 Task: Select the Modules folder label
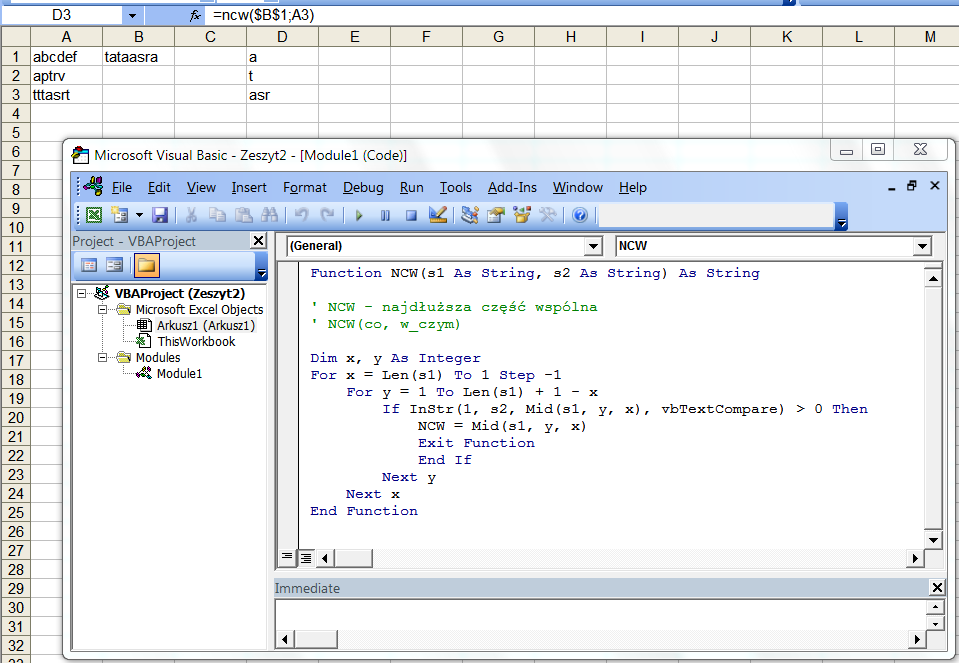(x=158, y=357)
